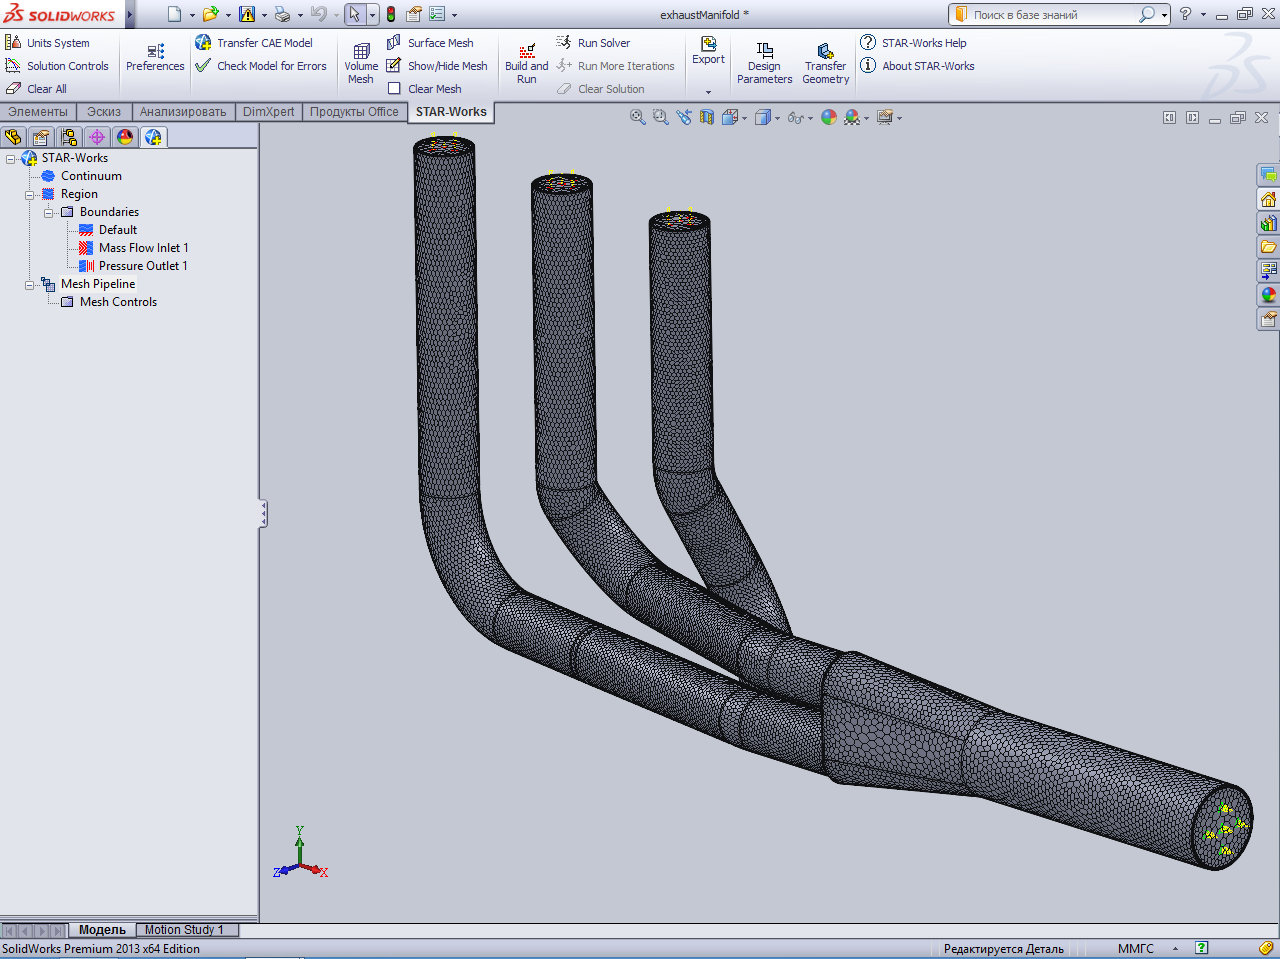This screenshot has width=1280, height=959.
Task: Collapse the Boundaries folder node
Action: point(49,213)
